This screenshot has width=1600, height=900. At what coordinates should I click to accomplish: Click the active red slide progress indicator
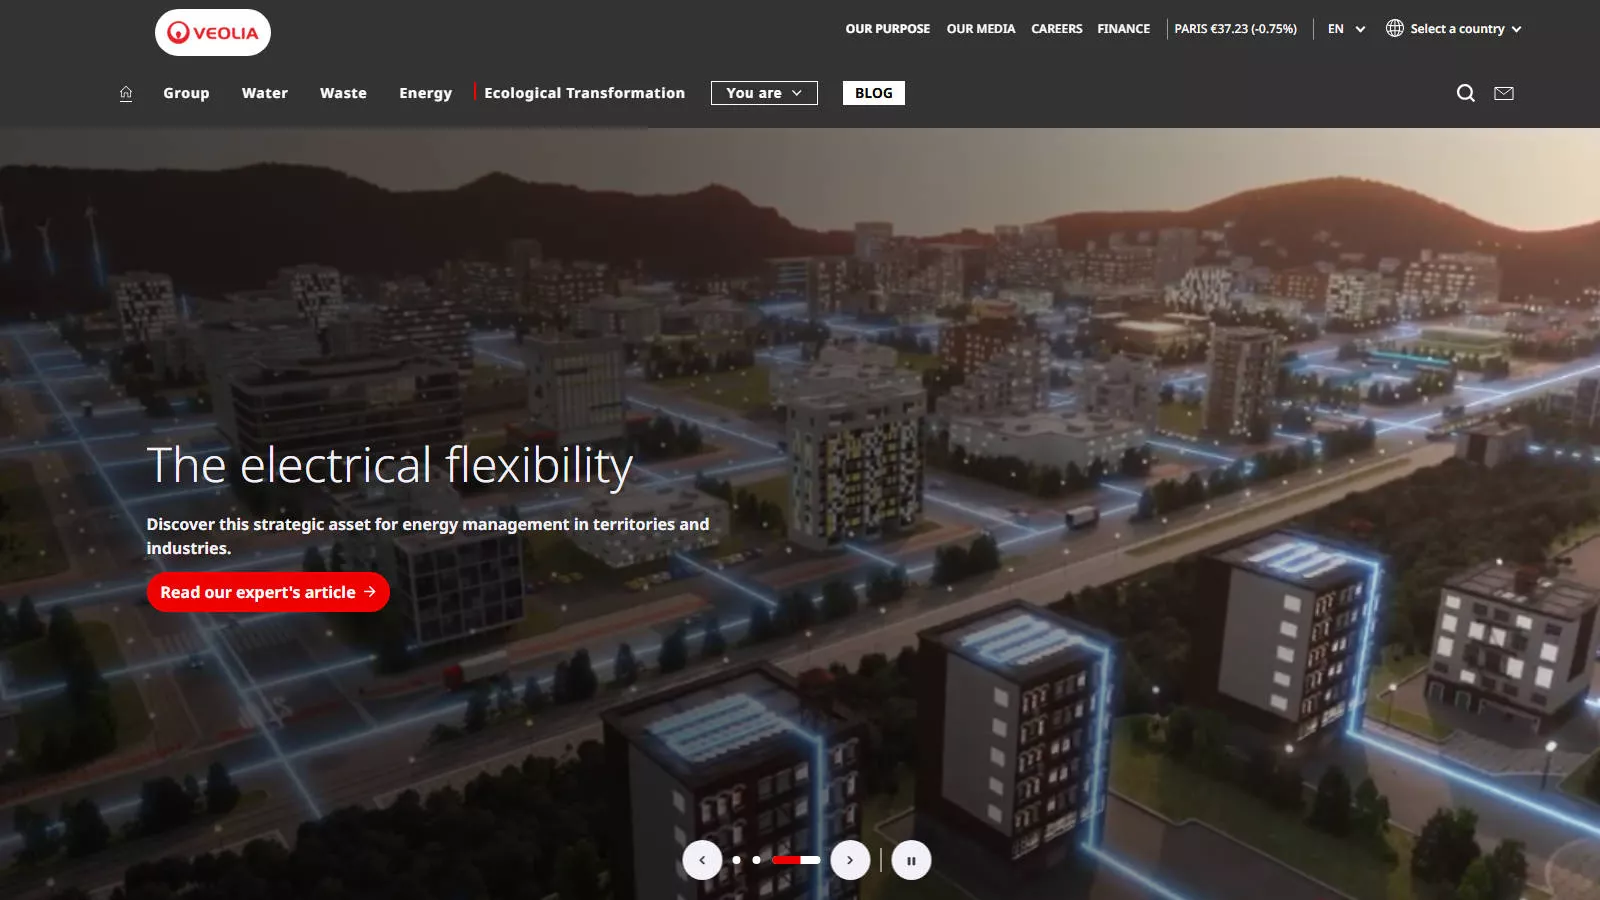point(796,860)
